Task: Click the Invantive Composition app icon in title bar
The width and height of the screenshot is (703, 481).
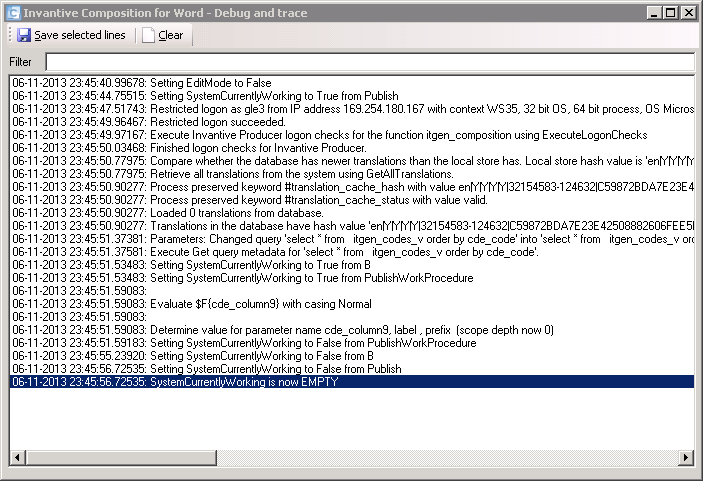Action: point(13,13)
